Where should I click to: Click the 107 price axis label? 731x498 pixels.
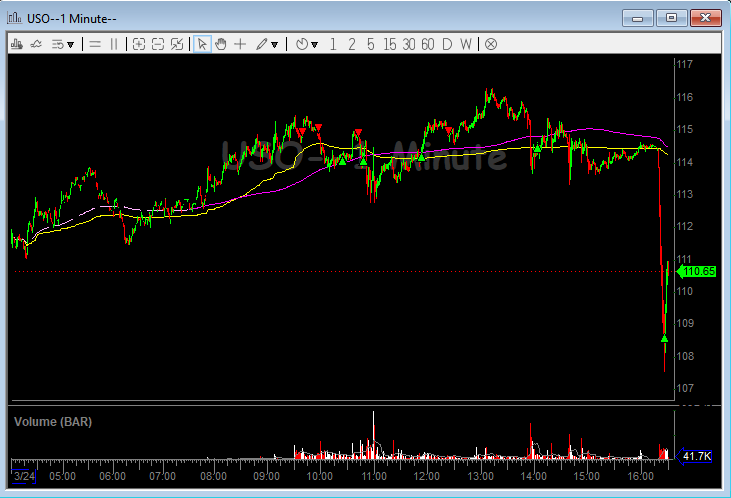point(685,388)
